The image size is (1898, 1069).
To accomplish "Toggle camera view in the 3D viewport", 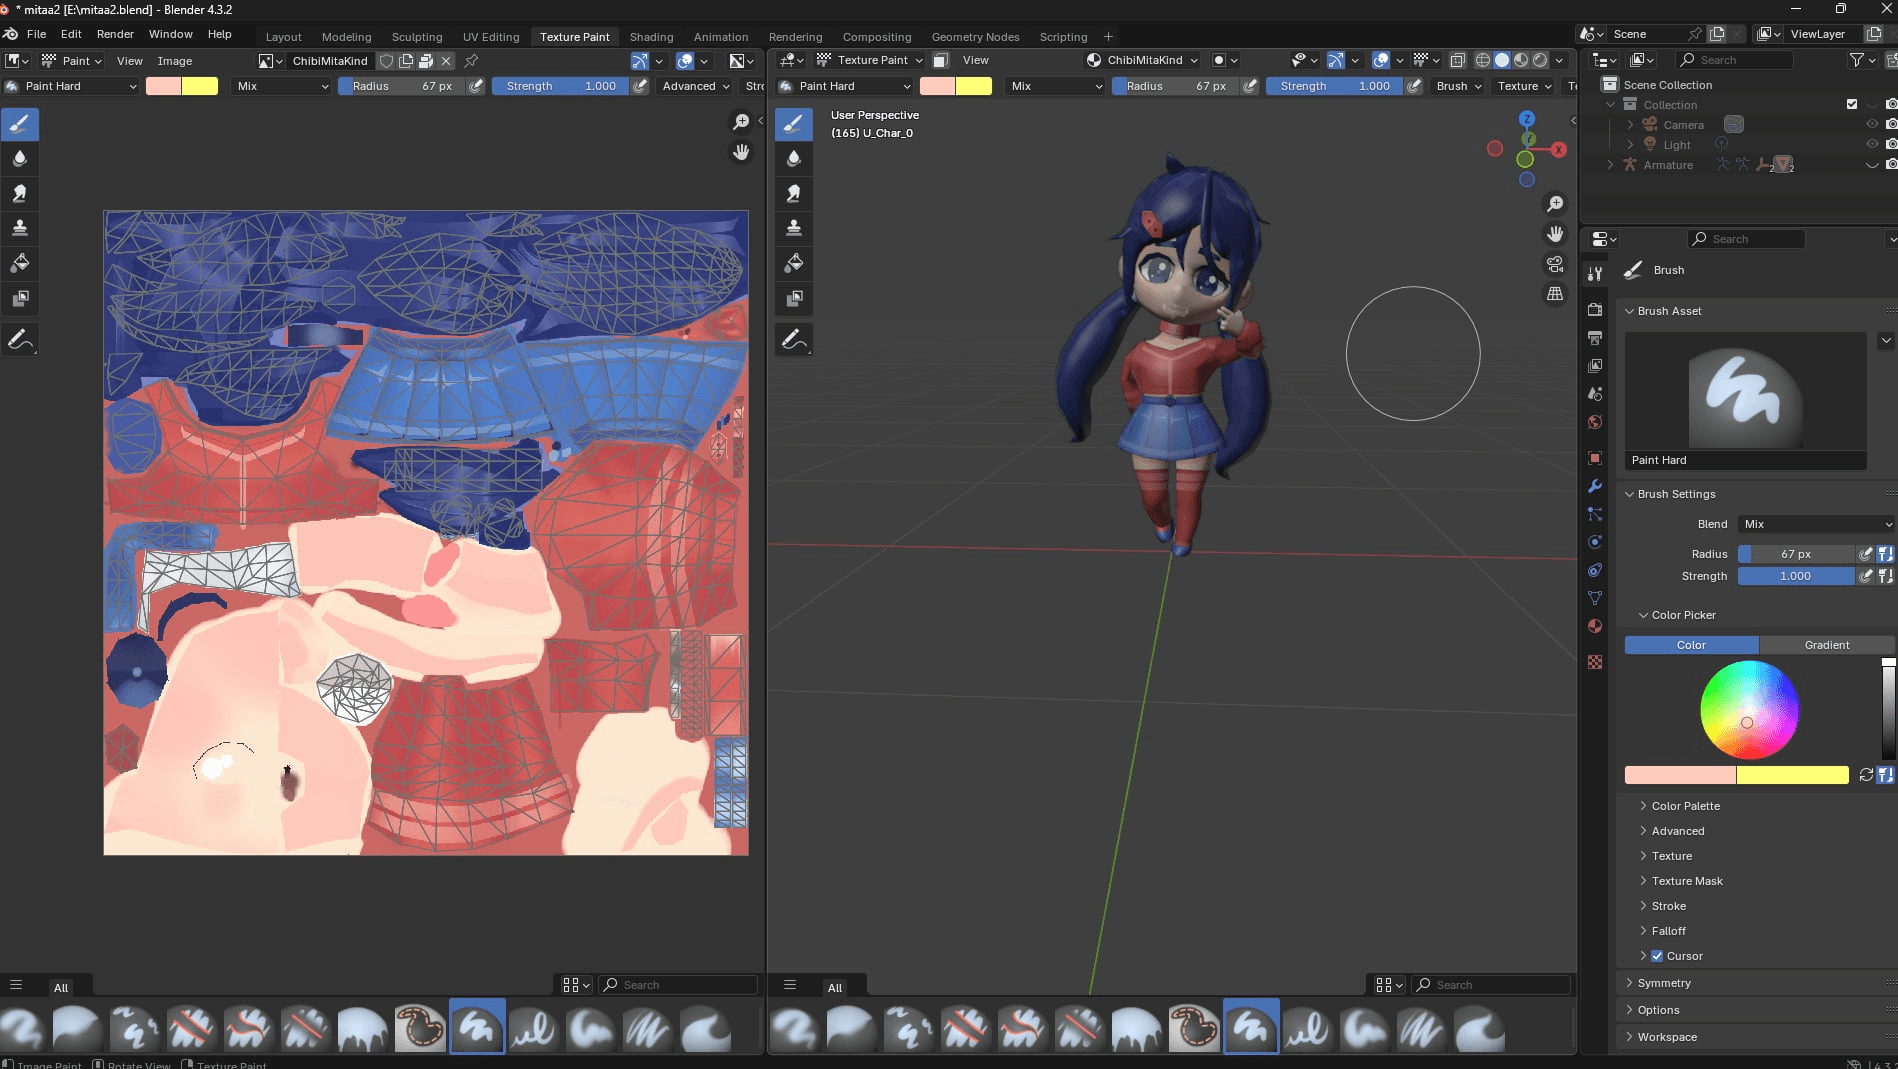I will (x=1555, y=264).
